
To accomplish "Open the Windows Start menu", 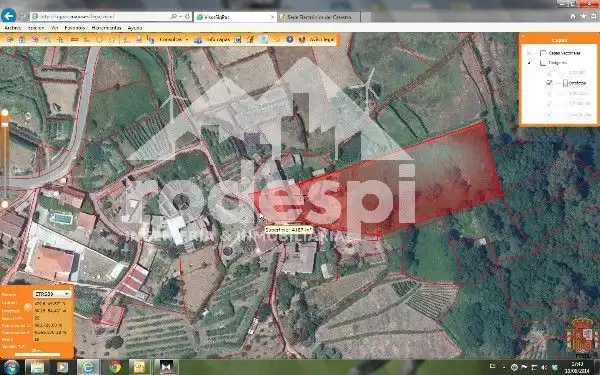I will 11,367.
